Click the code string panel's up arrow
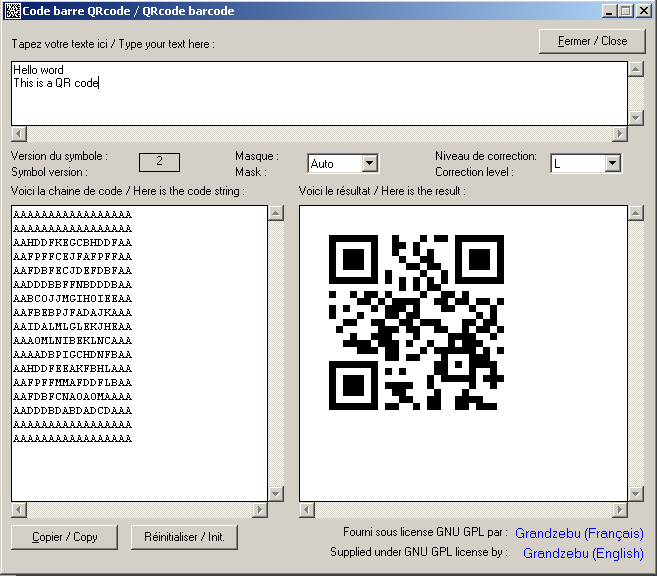 (275, 213)
